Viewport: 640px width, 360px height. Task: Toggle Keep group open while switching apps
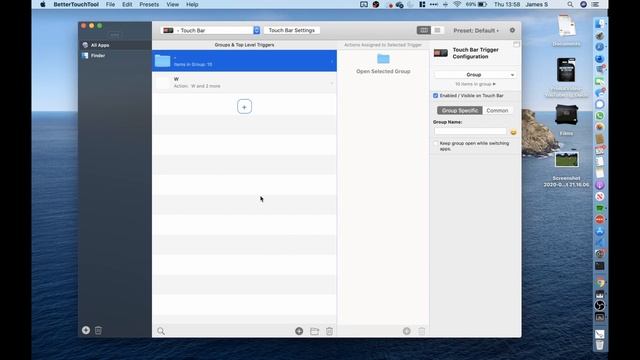pos(436,144)
